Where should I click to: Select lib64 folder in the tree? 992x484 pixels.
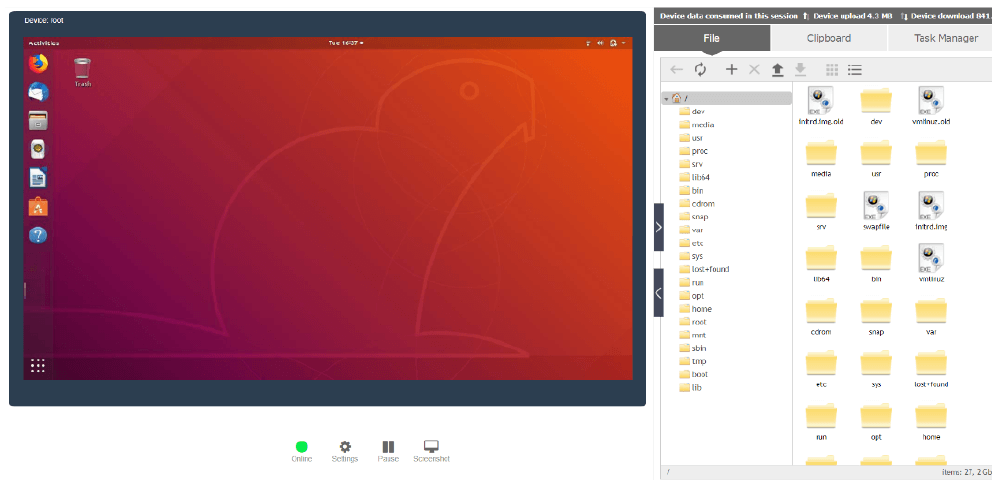695,177
